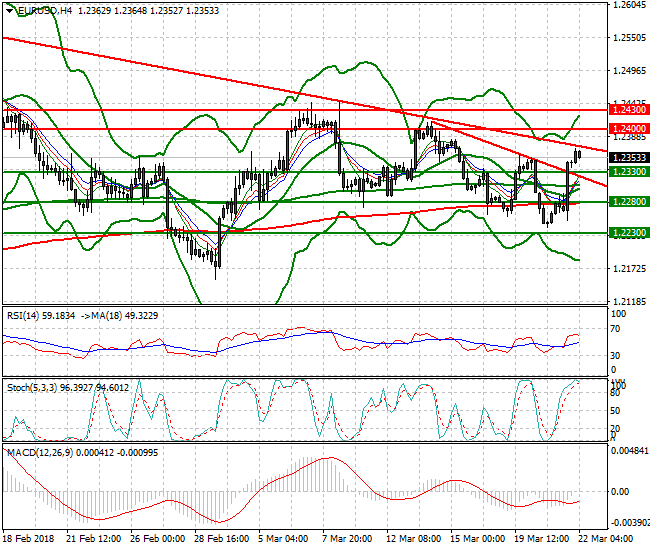Image resolution: width=650 pixels, height=550 pixels.
Task: Click the RSI 70 level scale value
Action: [616, 329]
